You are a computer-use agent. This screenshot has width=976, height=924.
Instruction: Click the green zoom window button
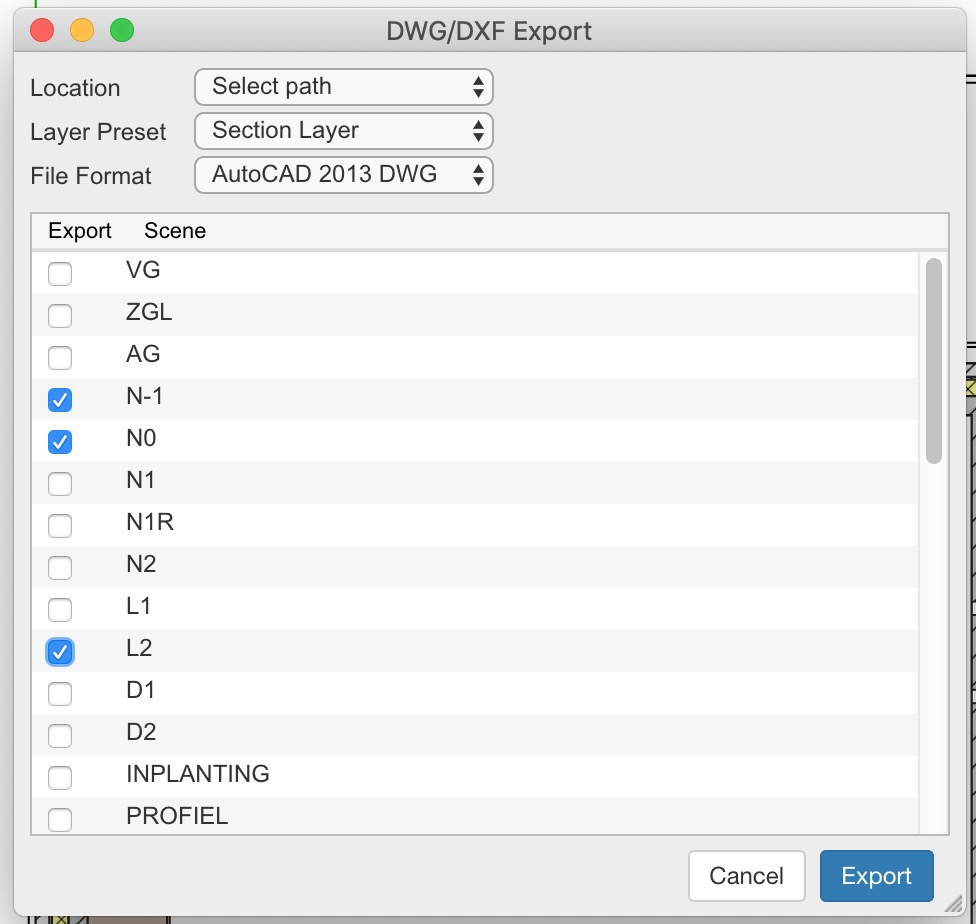[x=122, y=30]
